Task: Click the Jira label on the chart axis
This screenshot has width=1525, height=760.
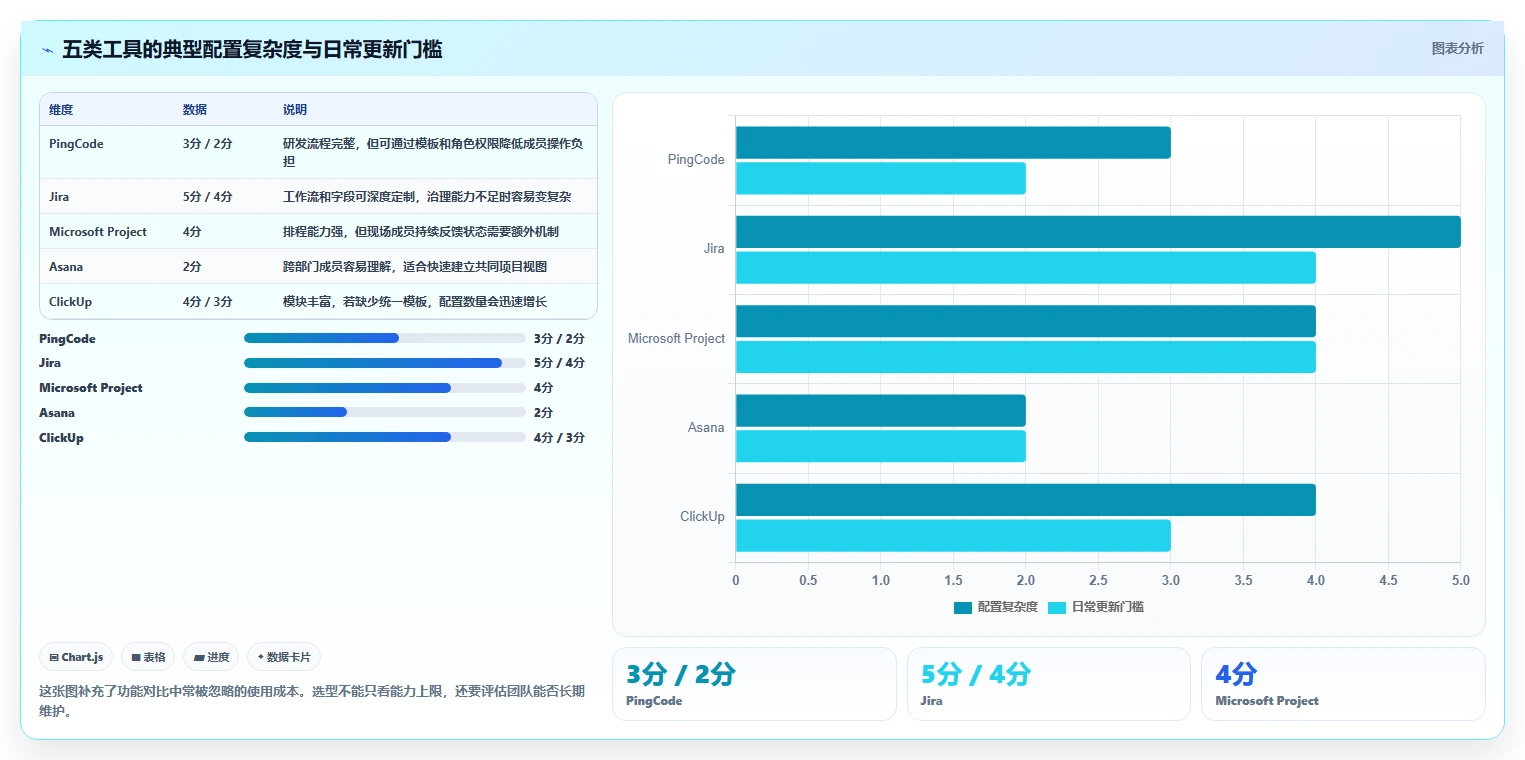Action: coord(714,249)
